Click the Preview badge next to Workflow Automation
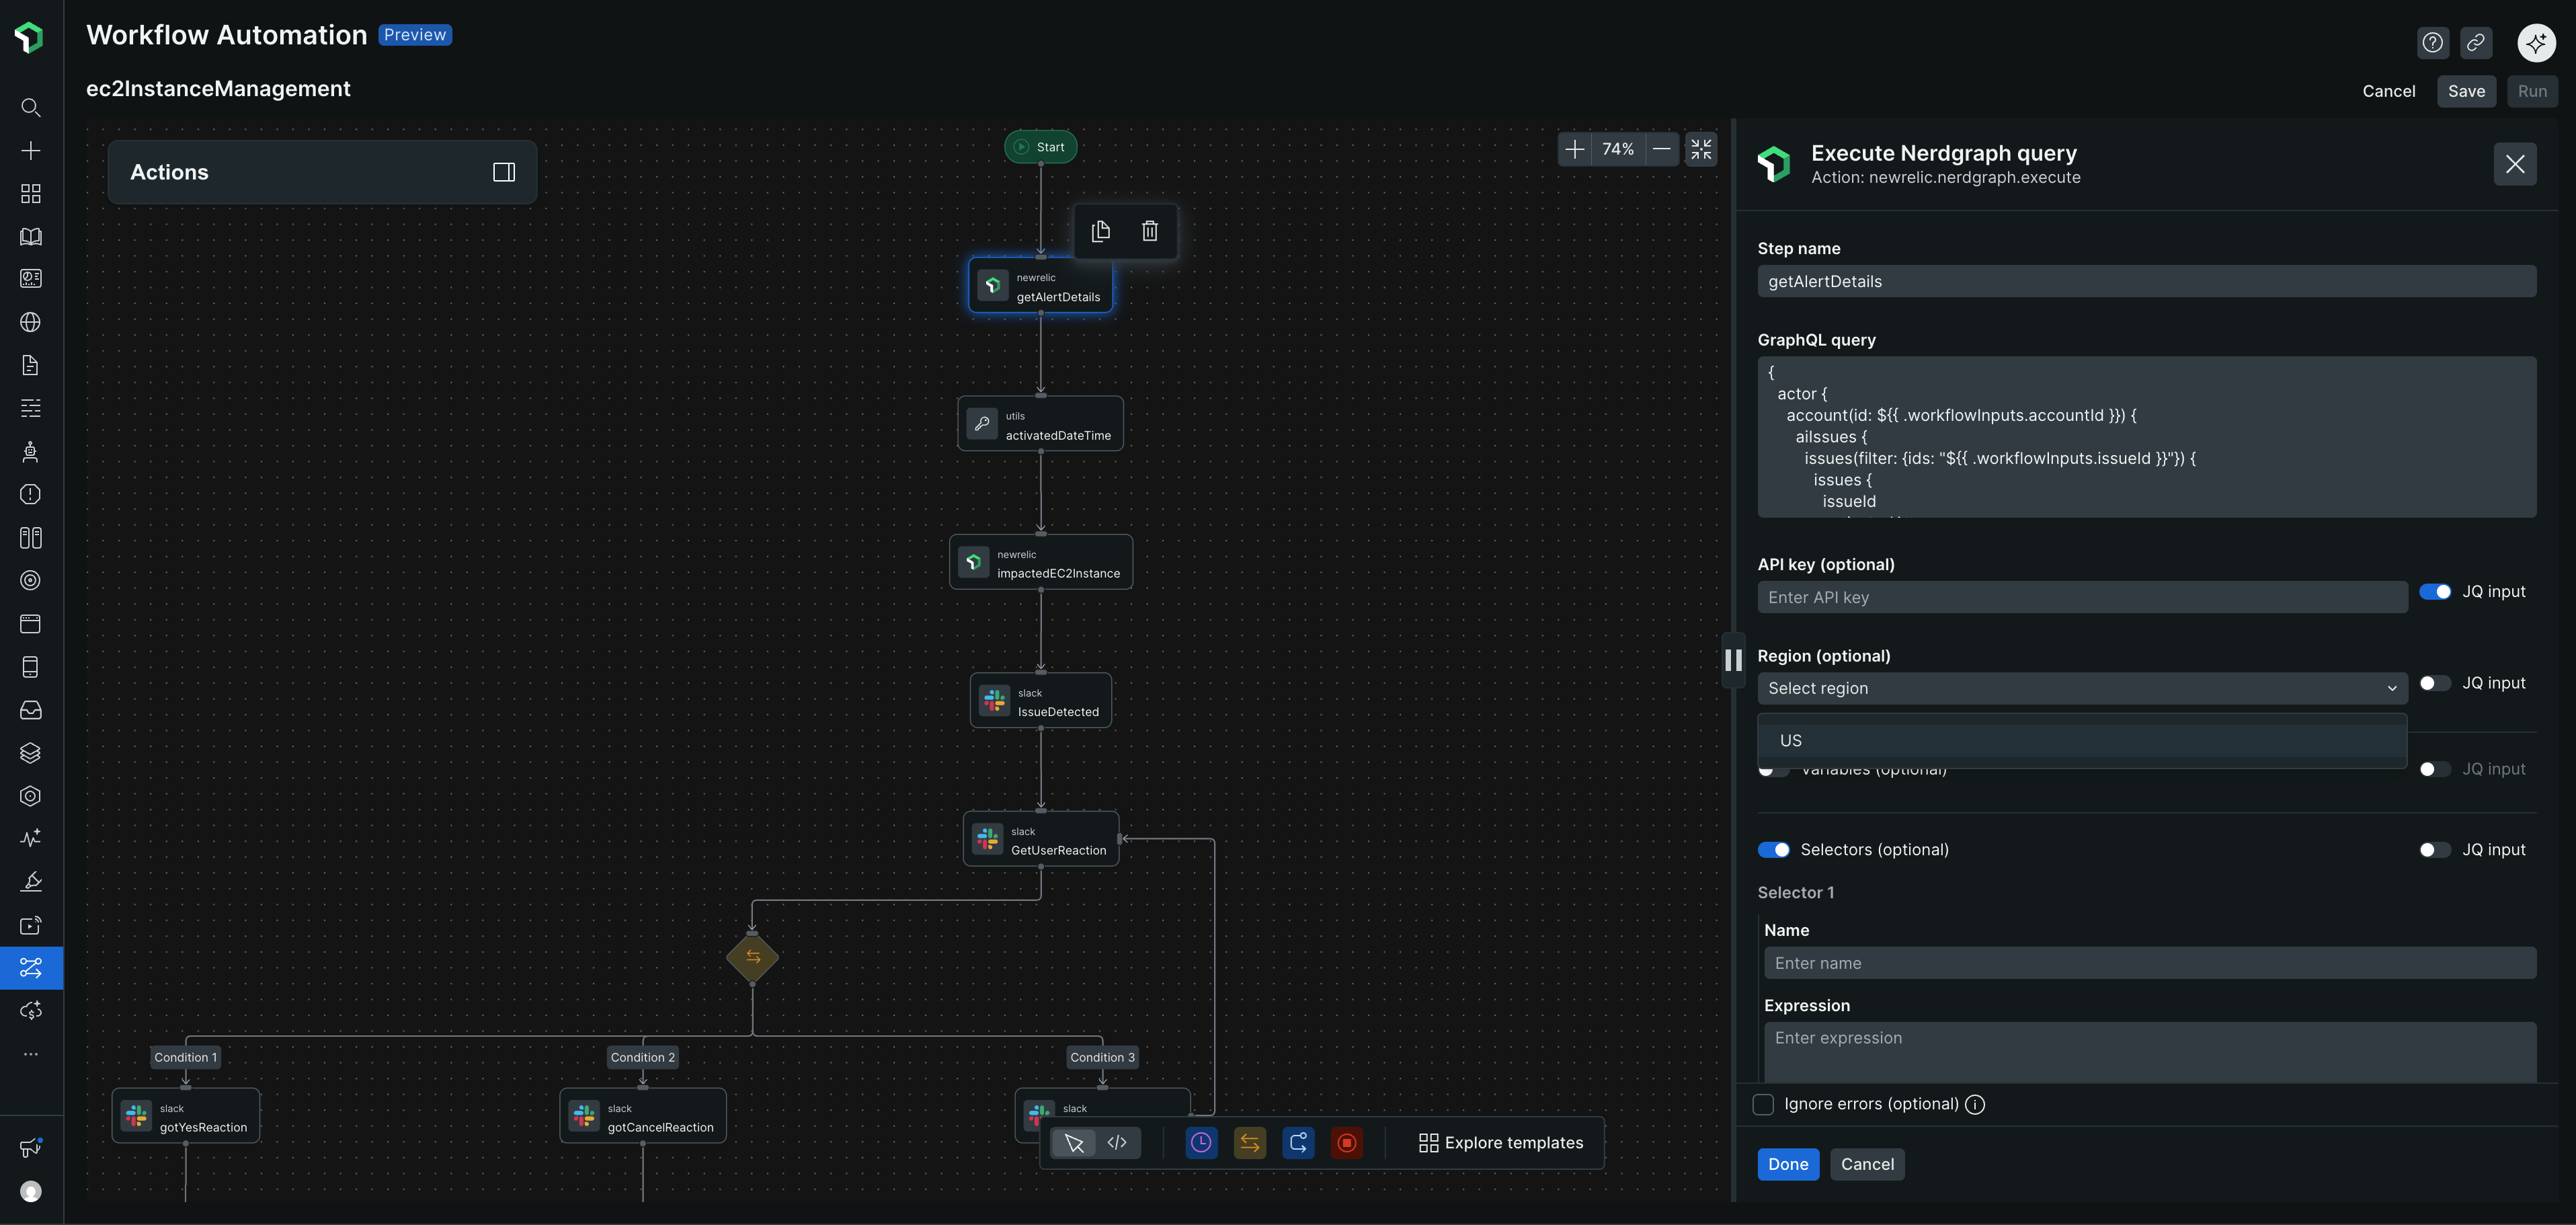2576x1225 pixels. tap(415, 34)
